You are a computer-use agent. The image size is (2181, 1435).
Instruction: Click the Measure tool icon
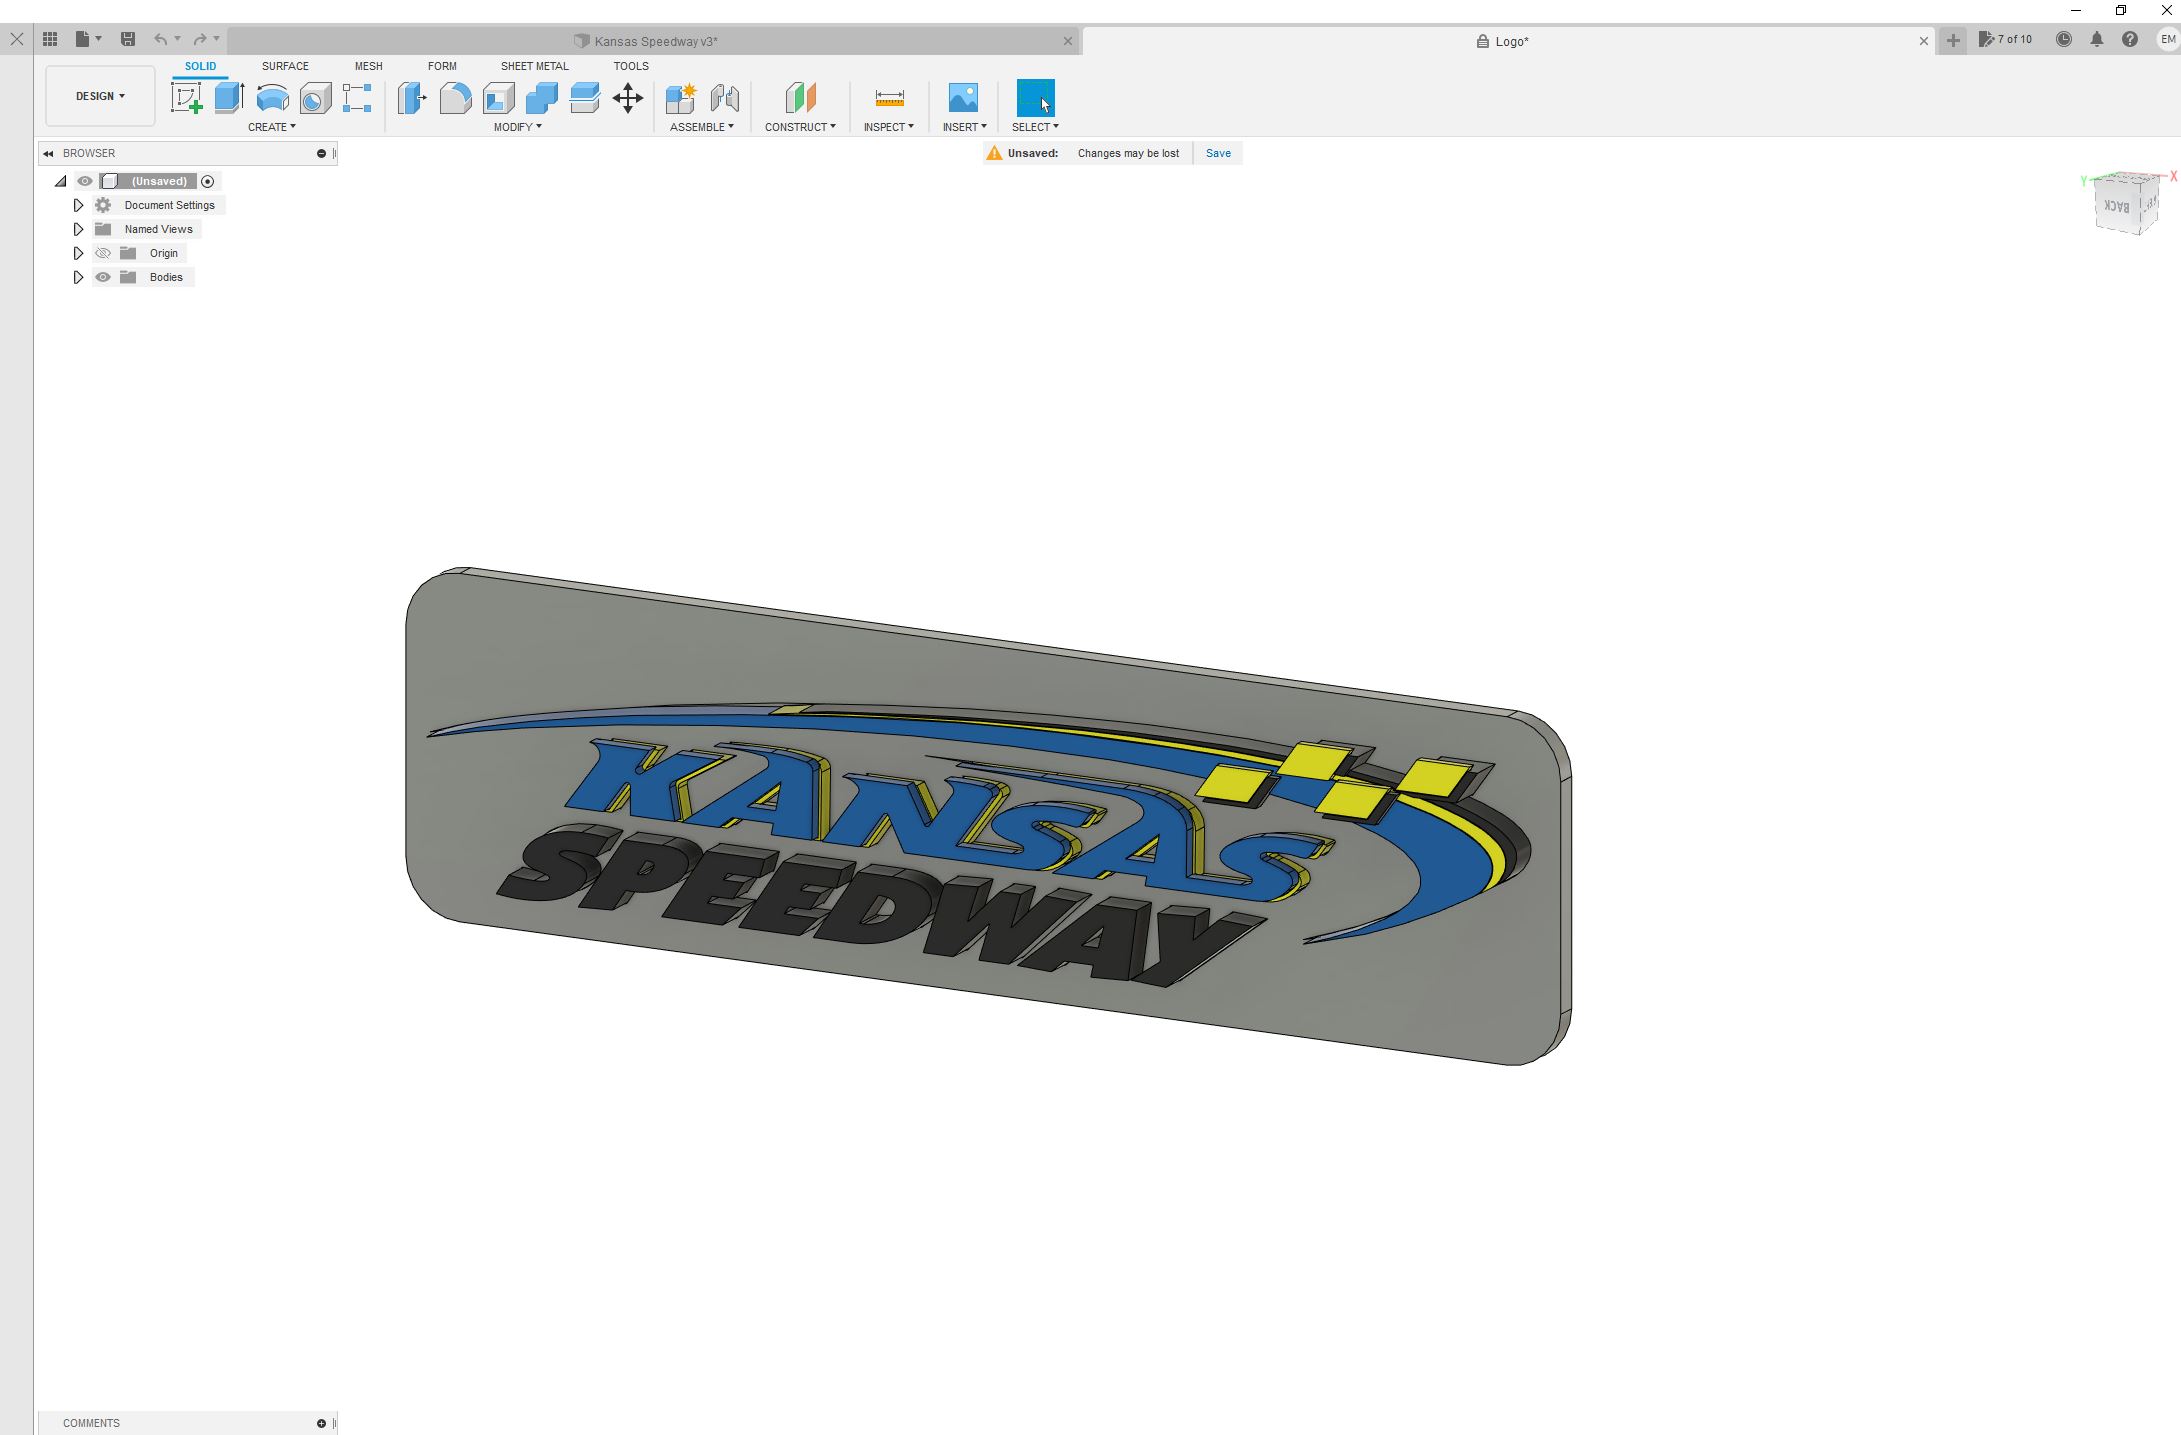889,98
